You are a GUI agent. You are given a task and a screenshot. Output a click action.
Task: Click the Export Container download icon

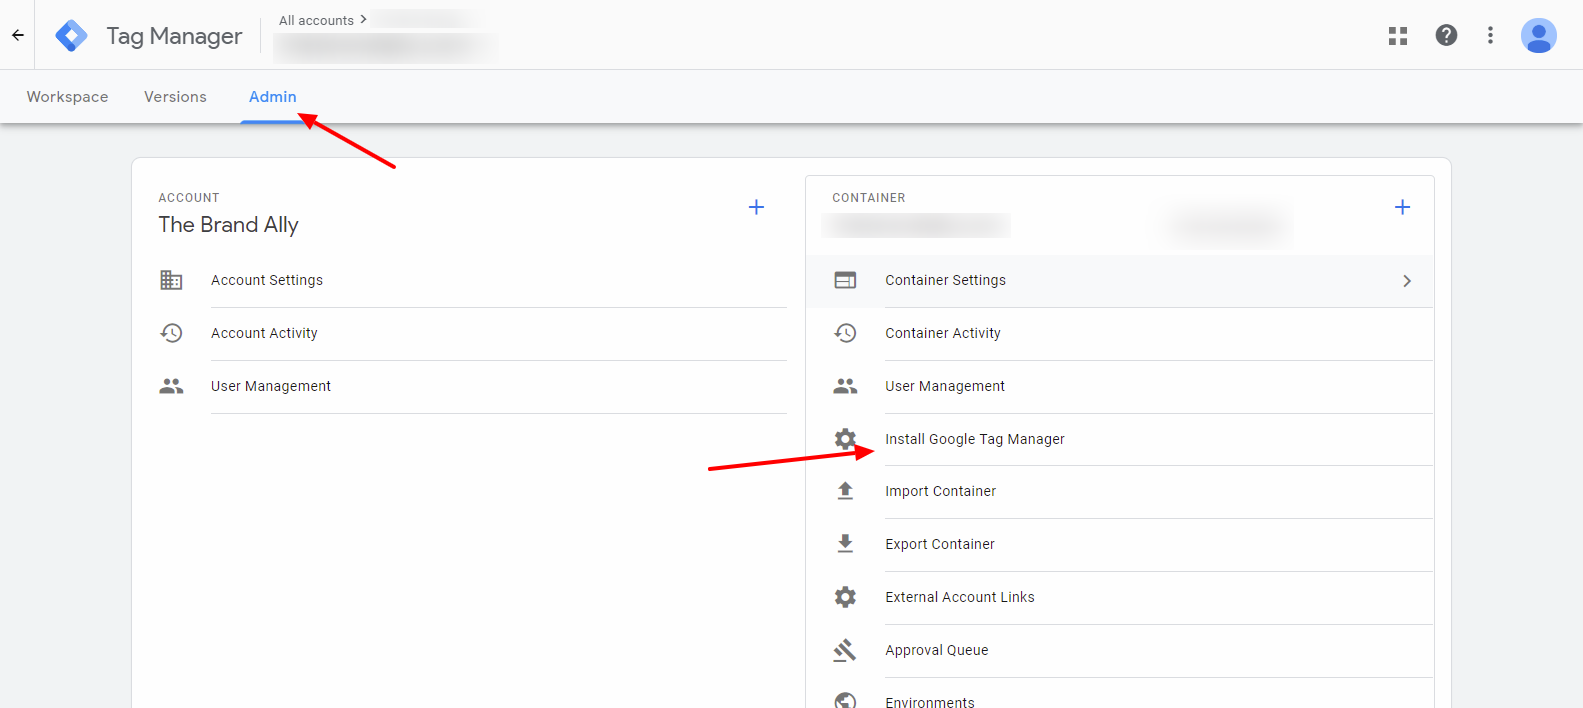coord(845,544)
